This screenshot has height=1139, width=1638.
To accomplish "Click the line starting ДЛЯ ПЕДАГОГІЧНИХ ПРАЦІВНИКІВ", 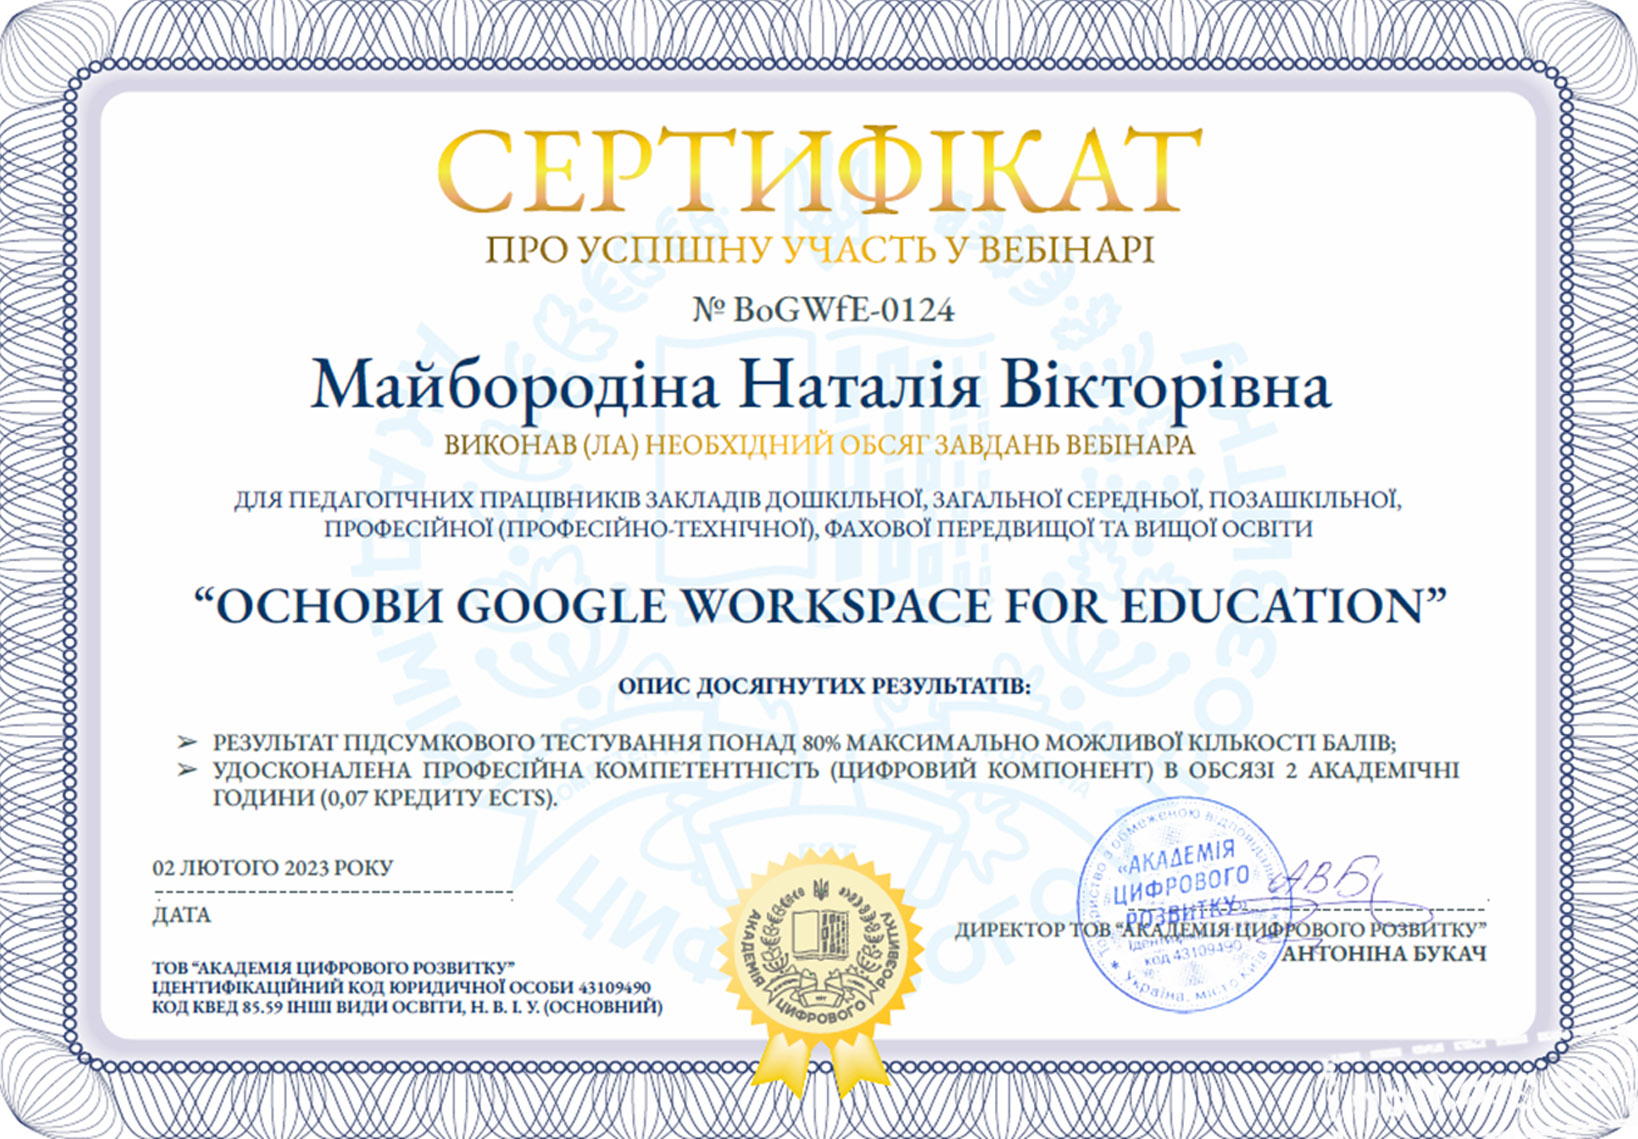I will (818, 498).
